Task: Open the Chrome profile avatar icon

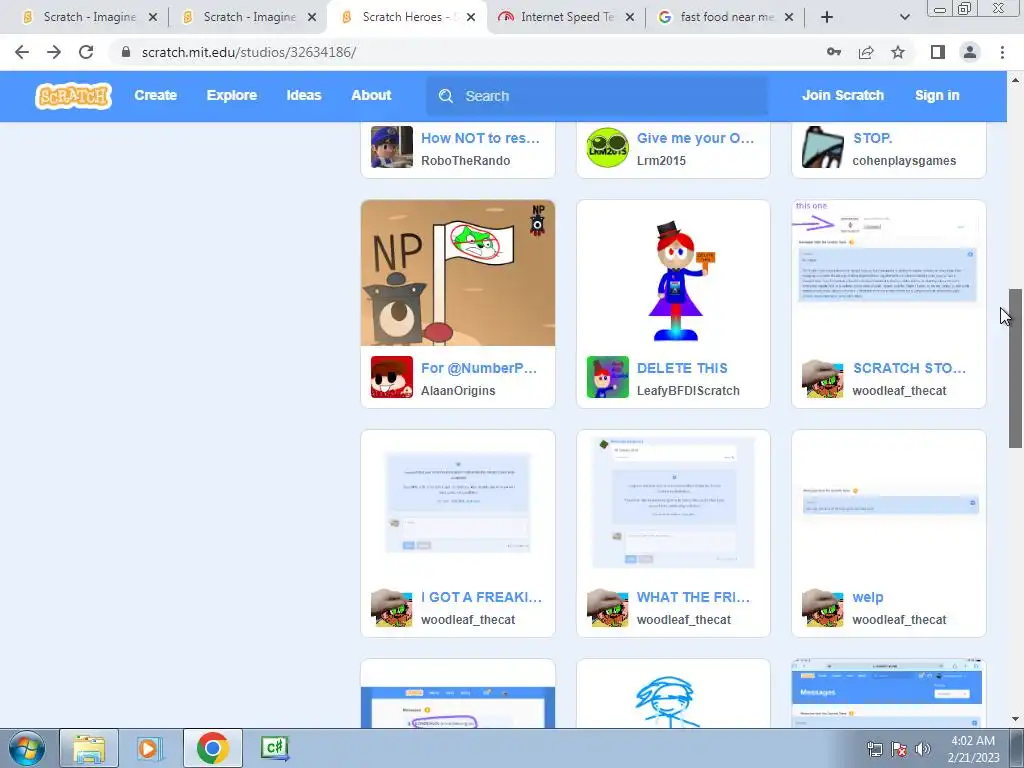Action: tap(970, 52)
